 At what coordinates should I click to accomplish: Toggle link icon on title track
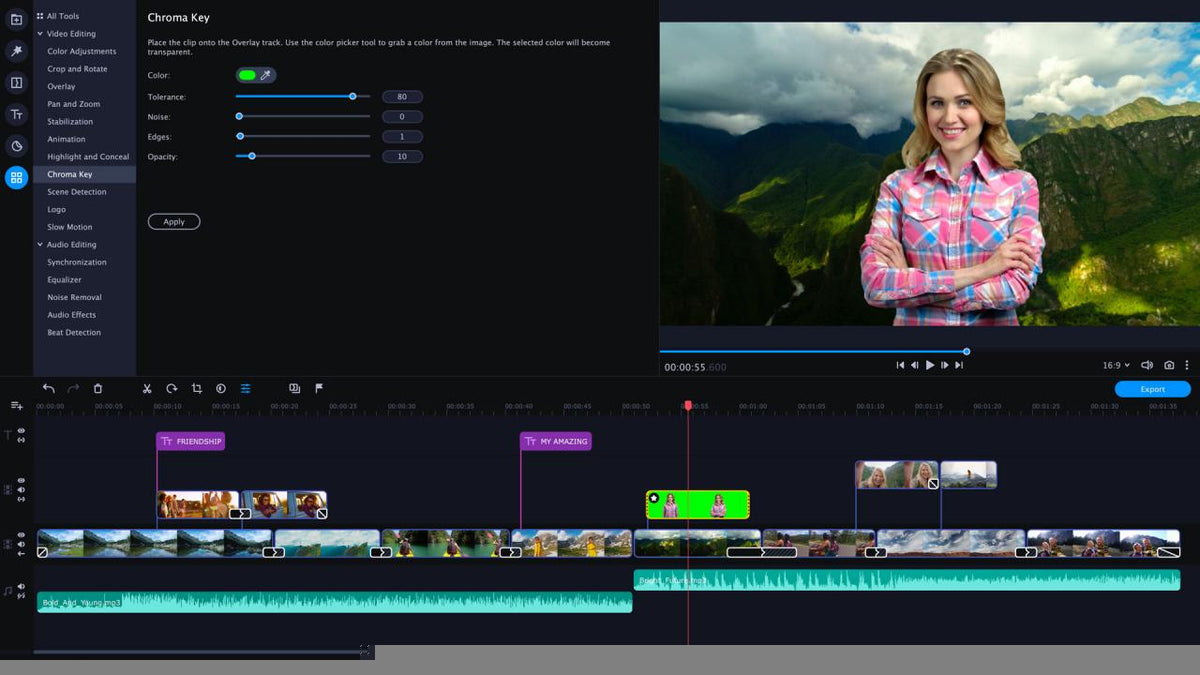21,440
